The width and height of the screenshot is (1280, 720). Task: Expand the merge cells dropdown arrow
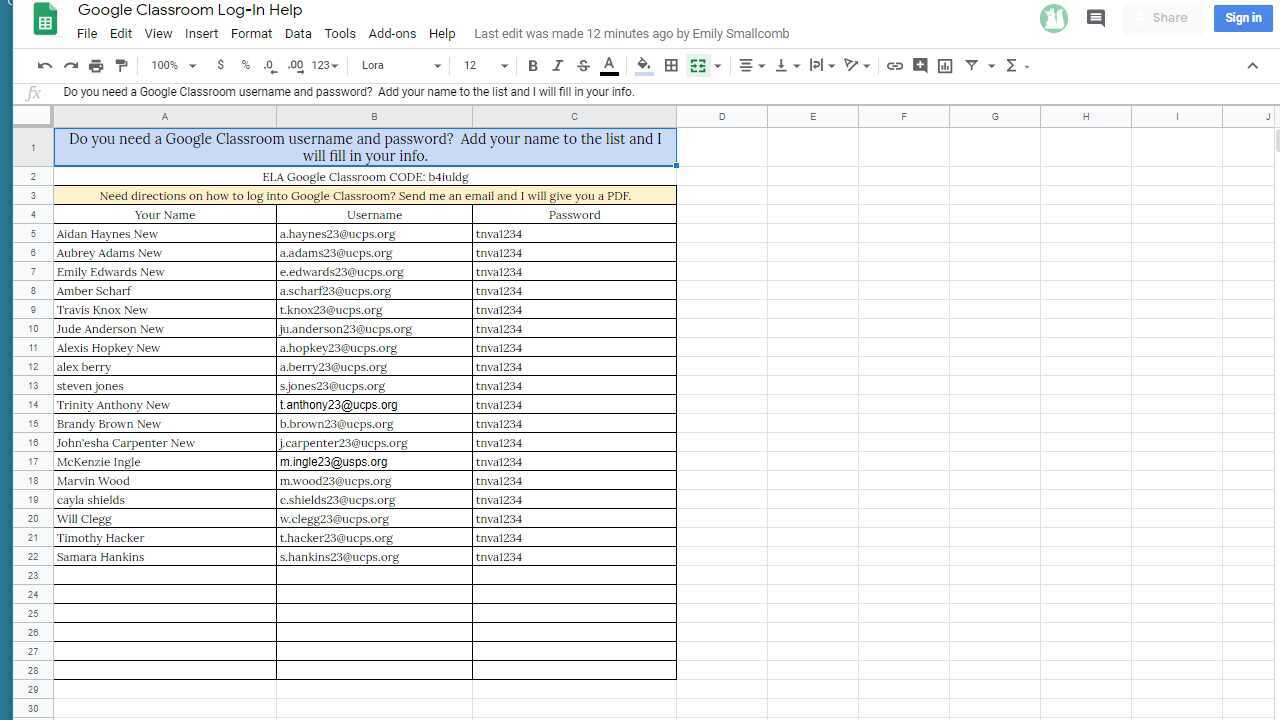[716, 65]
